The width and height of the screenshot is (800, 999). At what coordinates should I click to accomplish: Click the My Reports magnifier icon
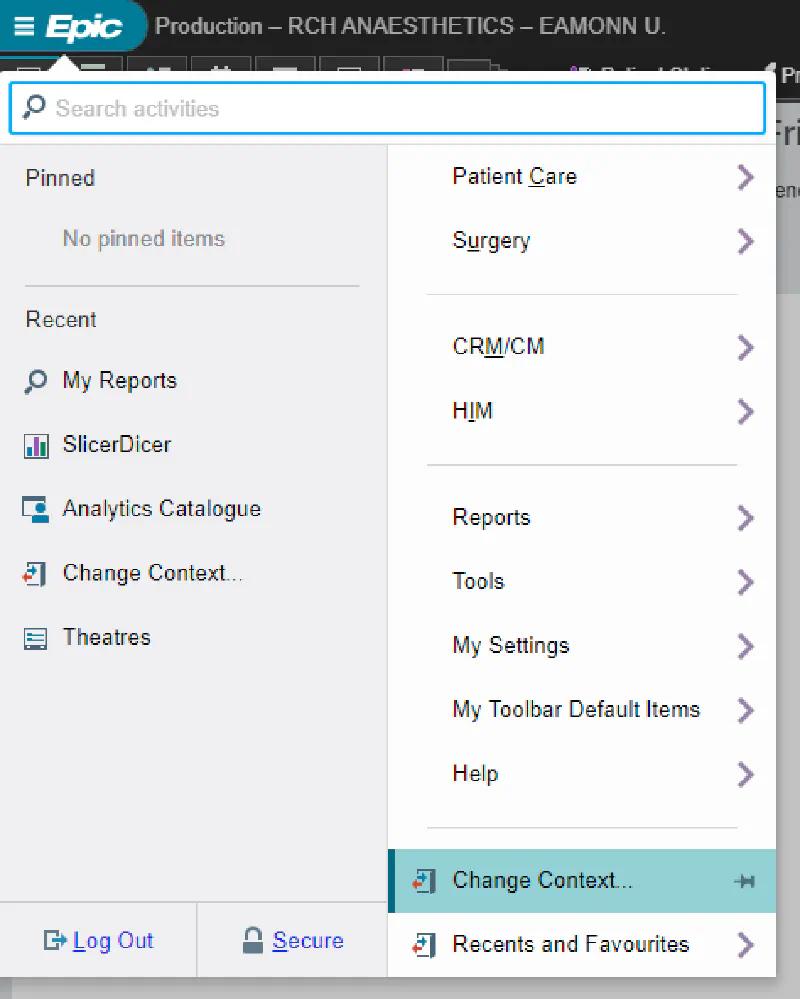(36, 380)
